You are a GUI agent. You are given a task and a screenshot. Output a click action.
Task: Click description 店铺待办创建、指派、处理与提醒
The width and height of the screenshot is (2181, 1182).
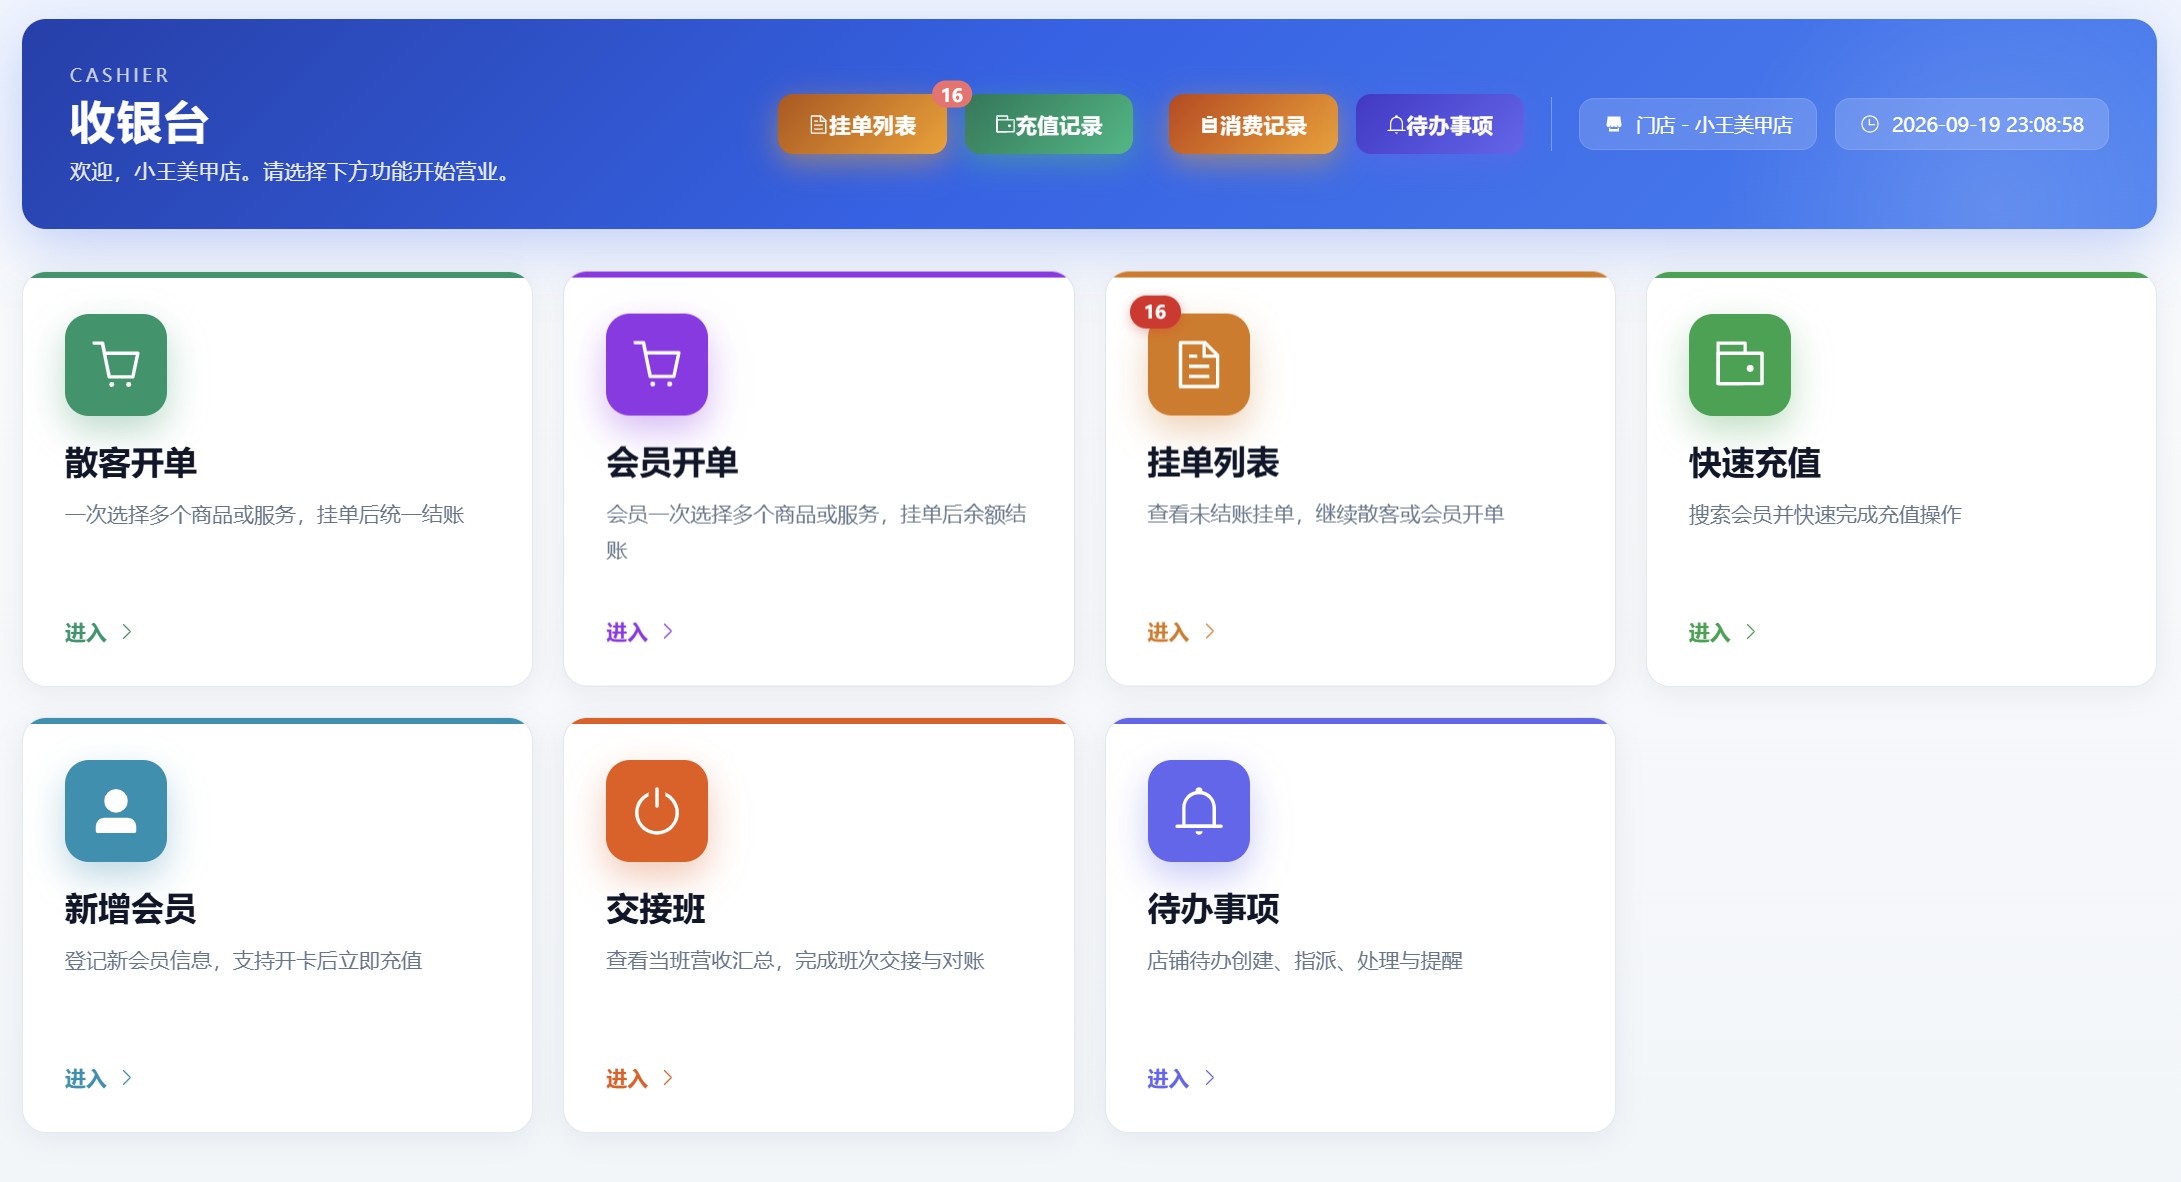(1305, 961)
